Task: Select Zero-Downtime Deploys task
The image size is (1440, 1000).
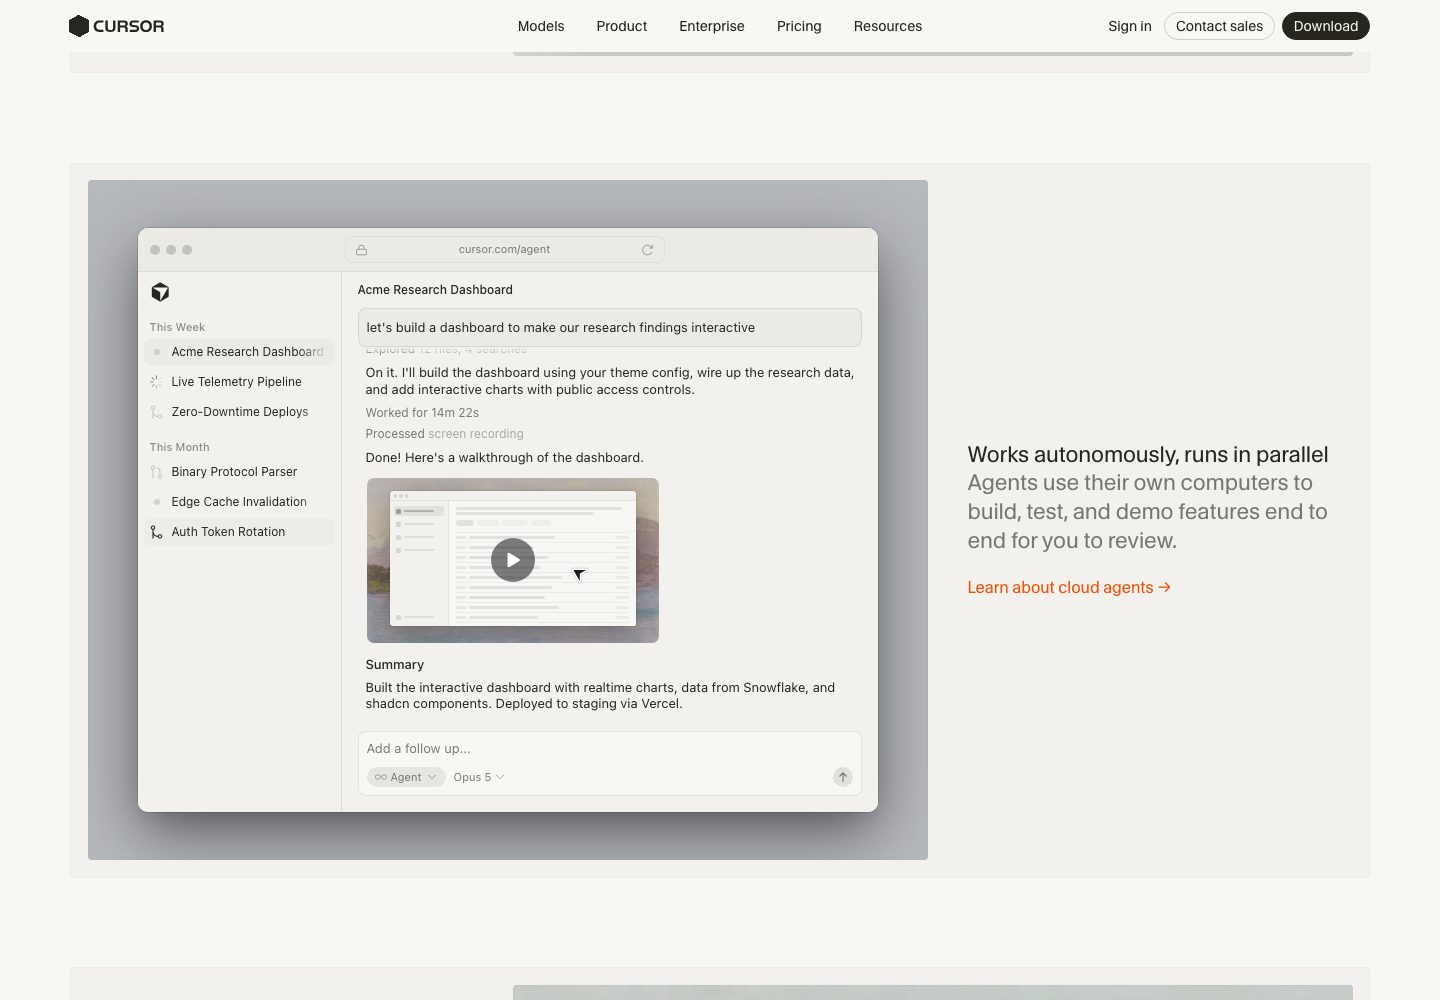Action: pyautogui.click(x=239, y=412)
